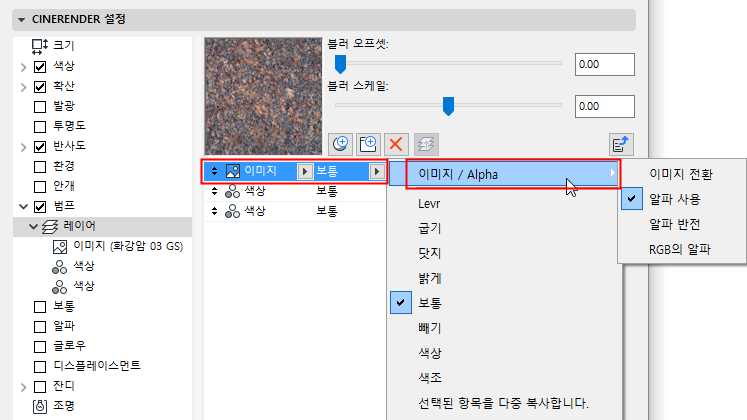
Task: Click the granite texture preview thumbnail
Action: [x=263, y=97]
